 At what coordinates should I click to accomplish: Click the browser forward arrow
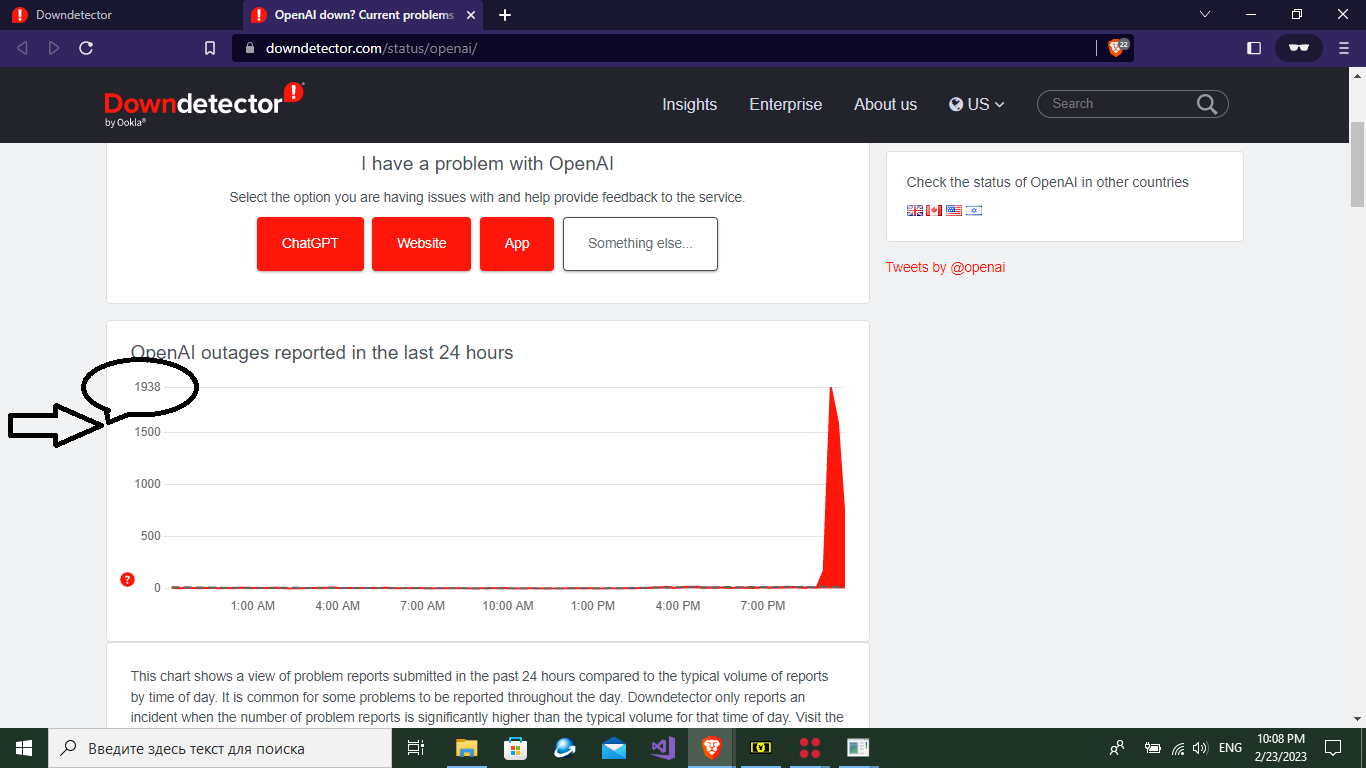[x=54, y=48]
